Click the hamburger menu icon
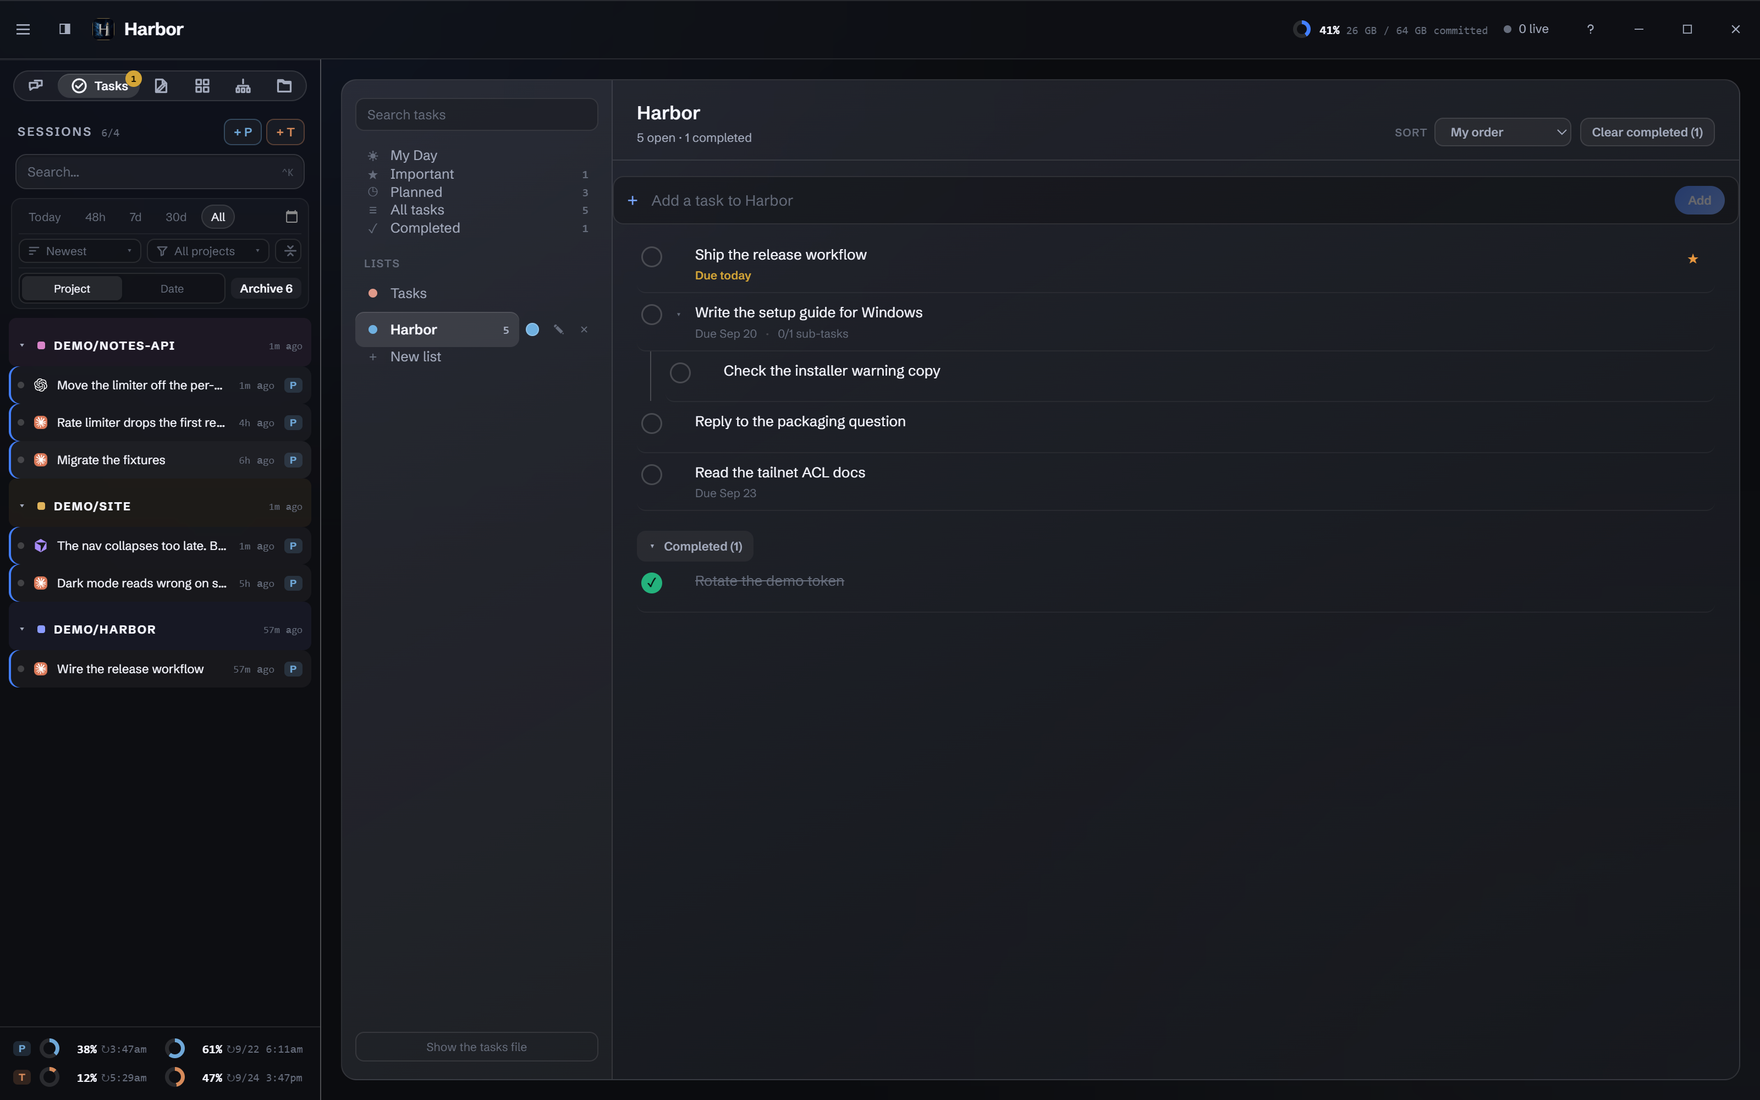 [23, 29]
